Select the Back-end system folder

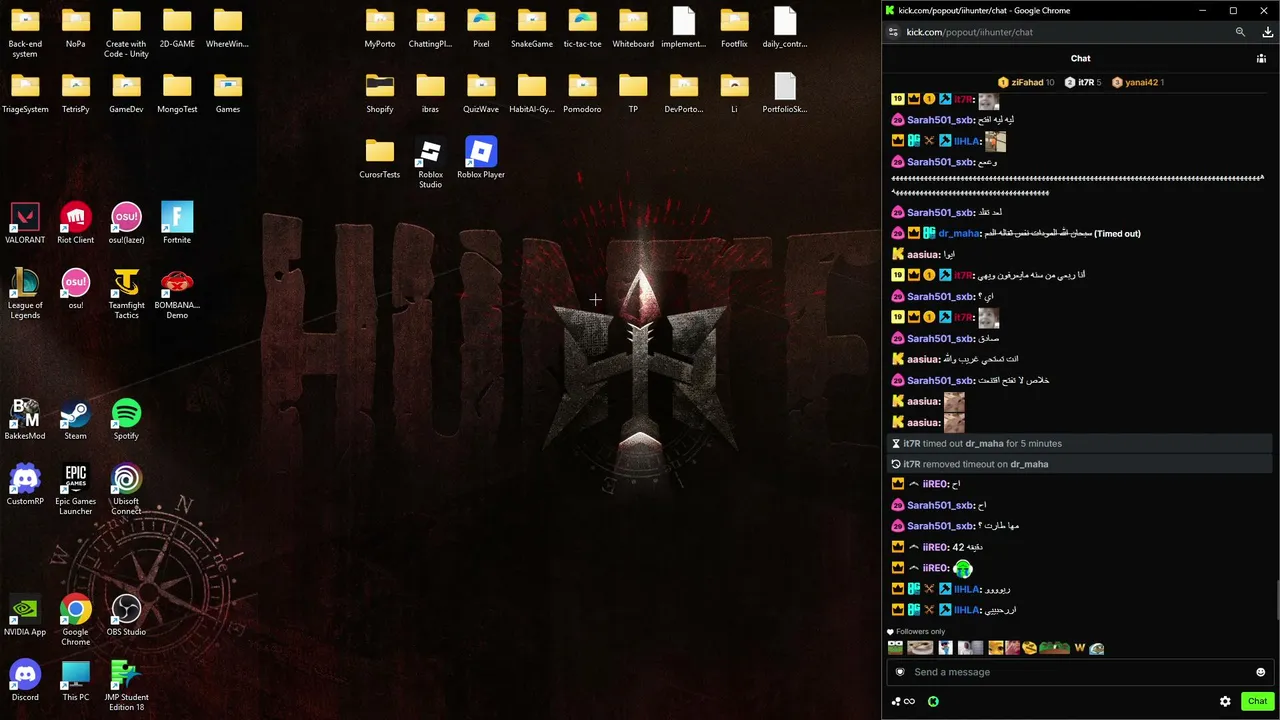[x=25, y=32]
